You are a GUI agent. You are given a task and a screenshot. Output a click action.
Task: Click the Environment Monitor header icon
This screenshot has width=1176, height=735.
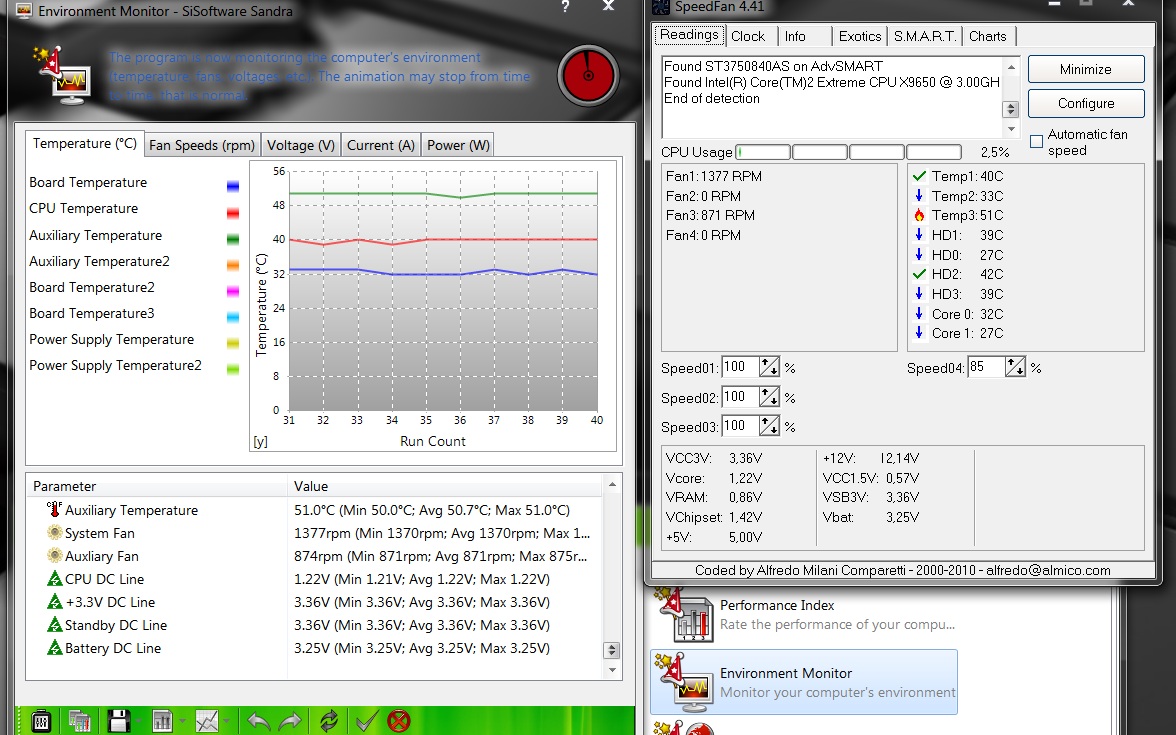[62, 75]
